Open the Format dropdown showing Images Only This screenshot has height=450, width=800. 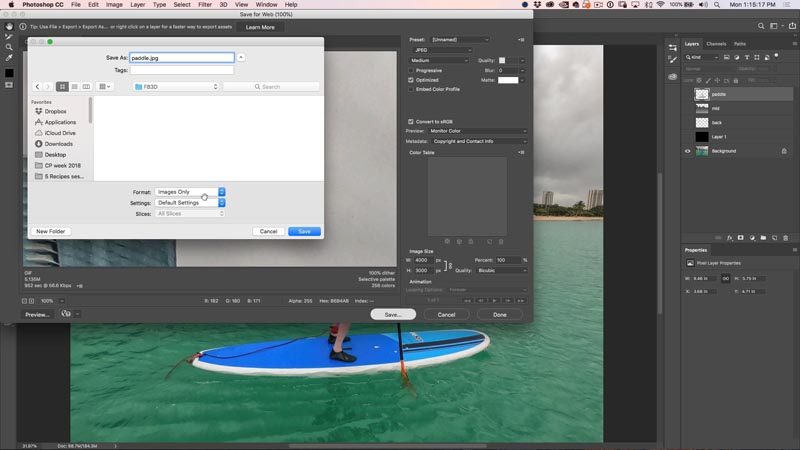coord(190,192)
